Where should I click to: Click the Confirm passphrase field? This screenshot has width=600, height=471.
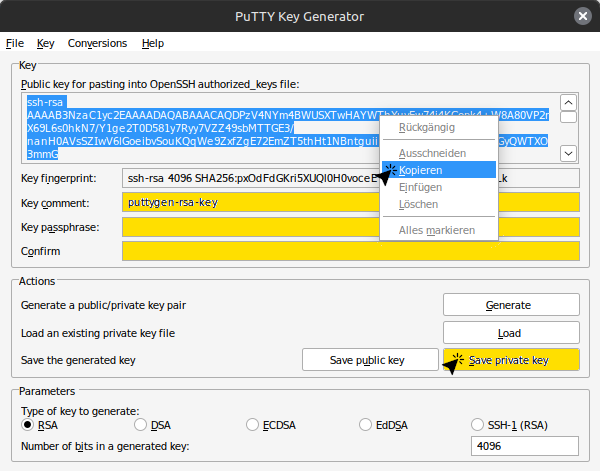coord(350,250)
